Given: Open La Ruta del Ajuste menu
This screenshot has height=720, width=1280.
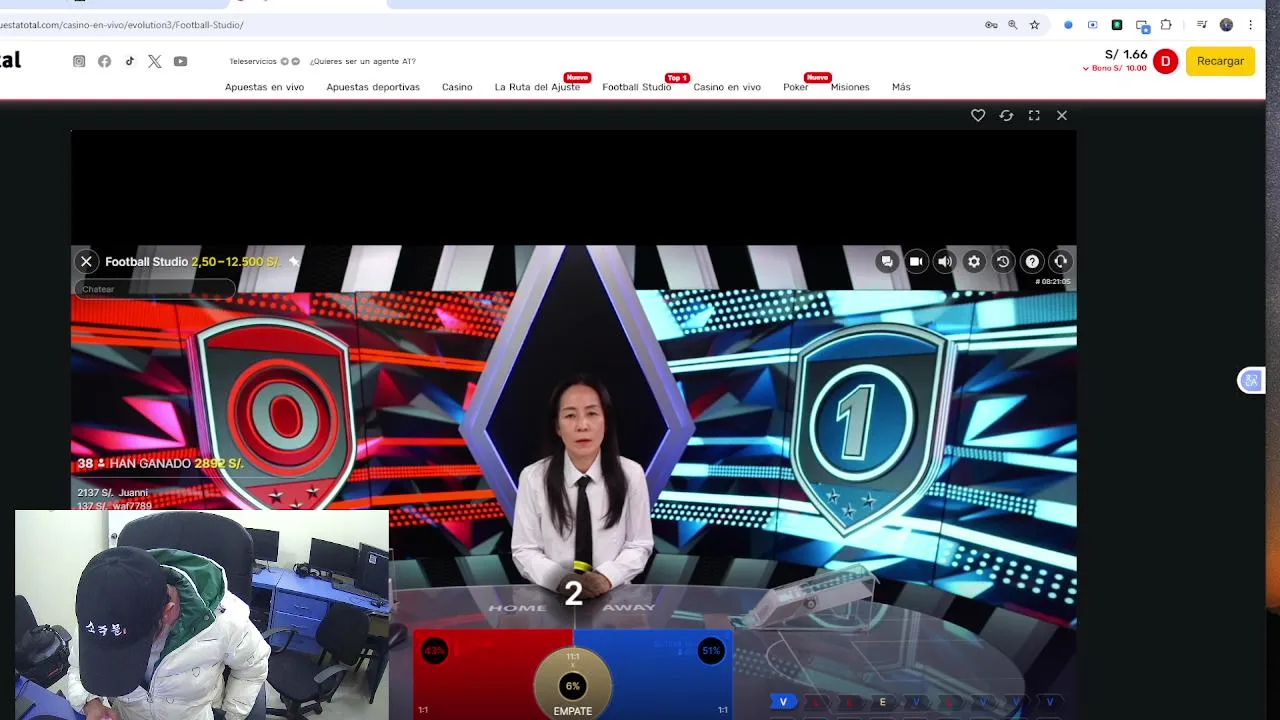Looking at the screenshot, I should (x=537, y=87).
